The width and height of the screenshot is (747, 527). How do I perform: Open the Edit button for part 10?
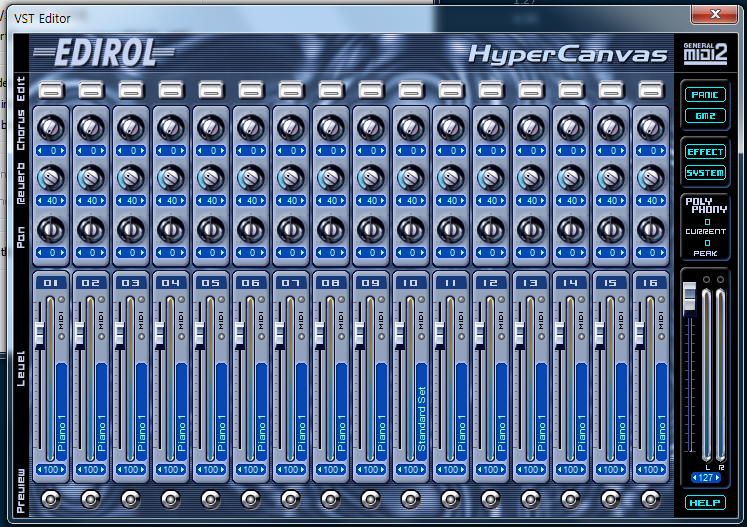coord(411,90)
